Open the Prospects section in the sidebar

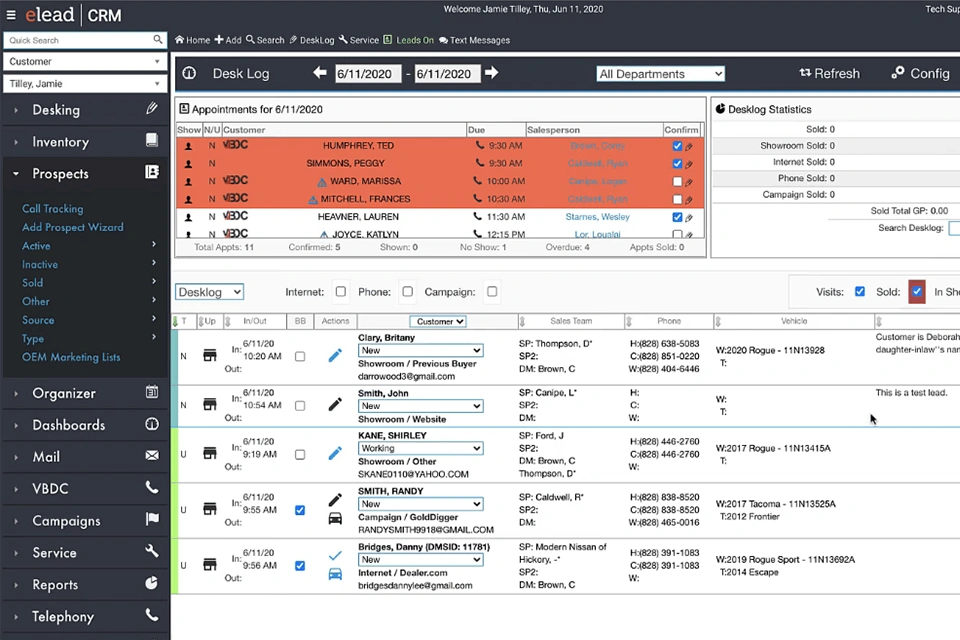(60, 173)
